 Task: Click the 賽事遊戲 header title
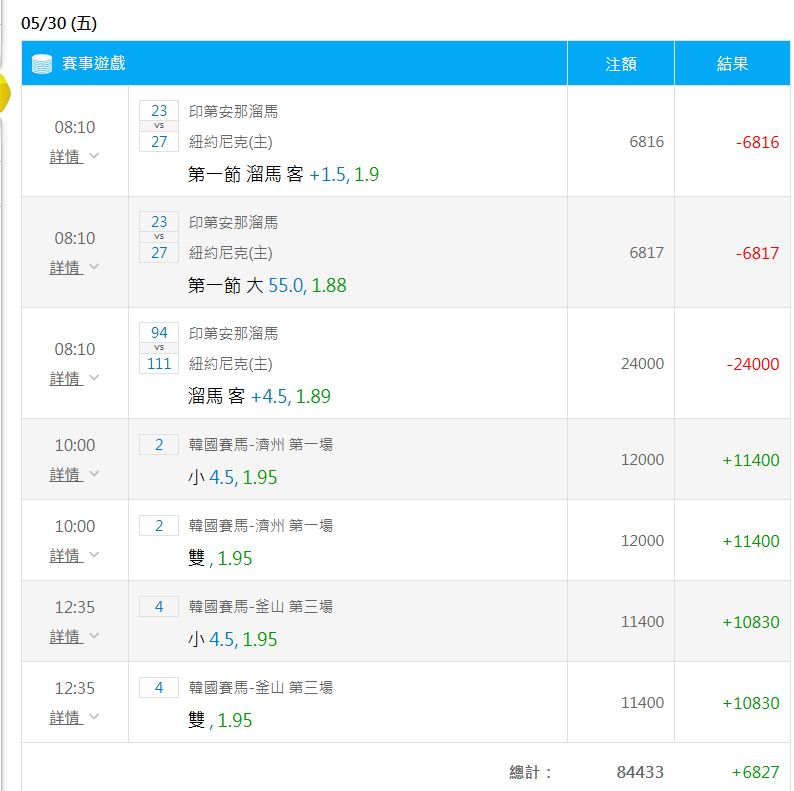[94, 63]
